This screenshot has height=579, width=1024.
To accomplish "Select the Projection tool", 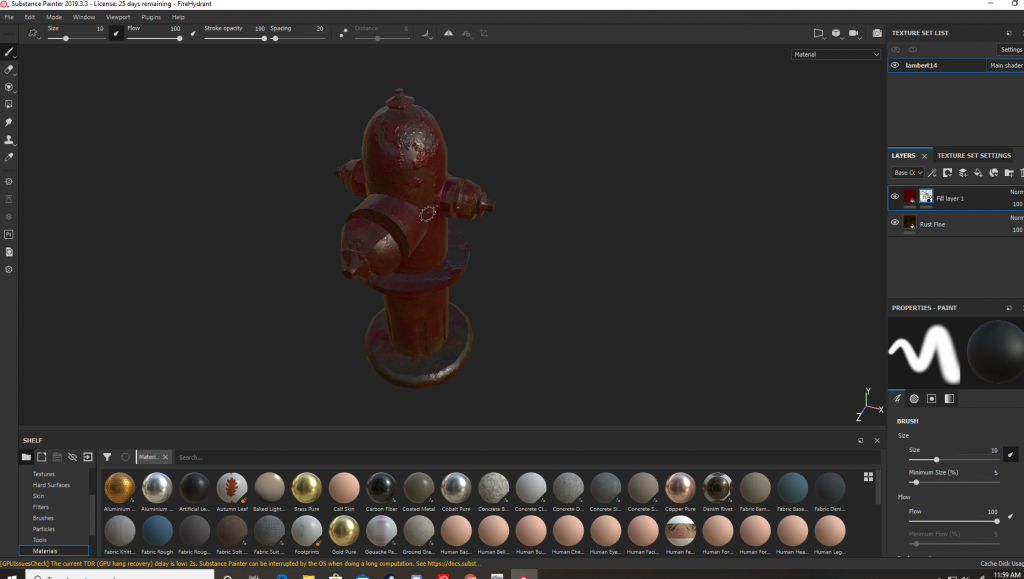I will pyautogui.click(x=9, y=87).
